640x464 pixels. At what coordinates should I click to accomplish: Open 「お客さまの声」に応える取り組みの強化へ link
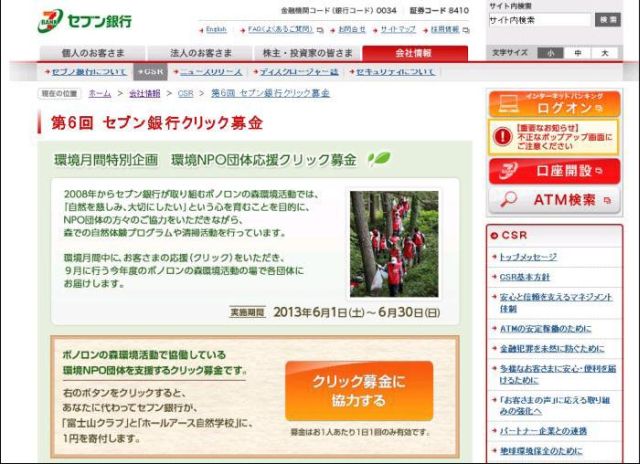pos(555,405)
